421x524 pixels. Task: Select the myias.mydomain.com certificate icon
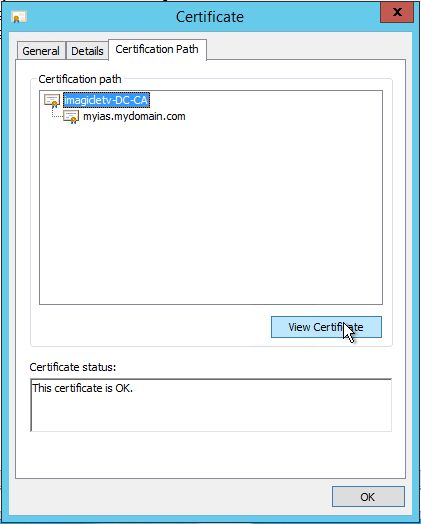pos(71,117)
